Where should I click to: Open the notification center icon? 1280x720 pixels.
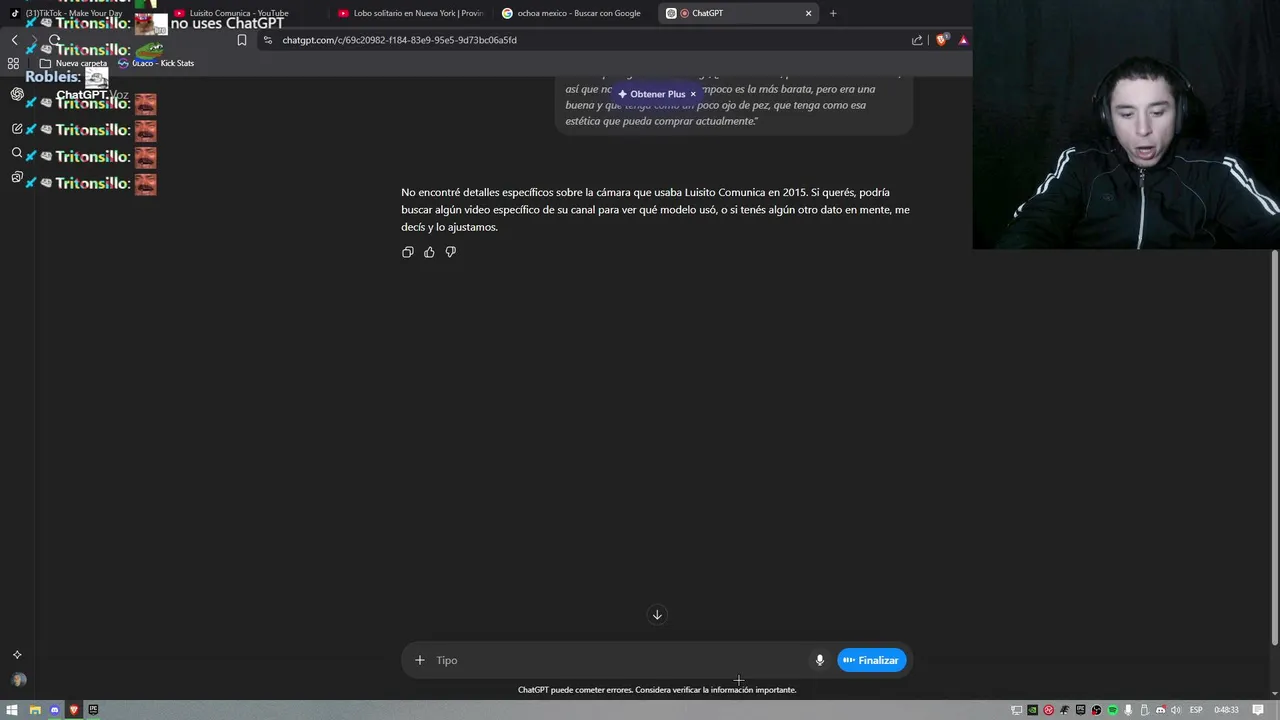pos(1258,710)
